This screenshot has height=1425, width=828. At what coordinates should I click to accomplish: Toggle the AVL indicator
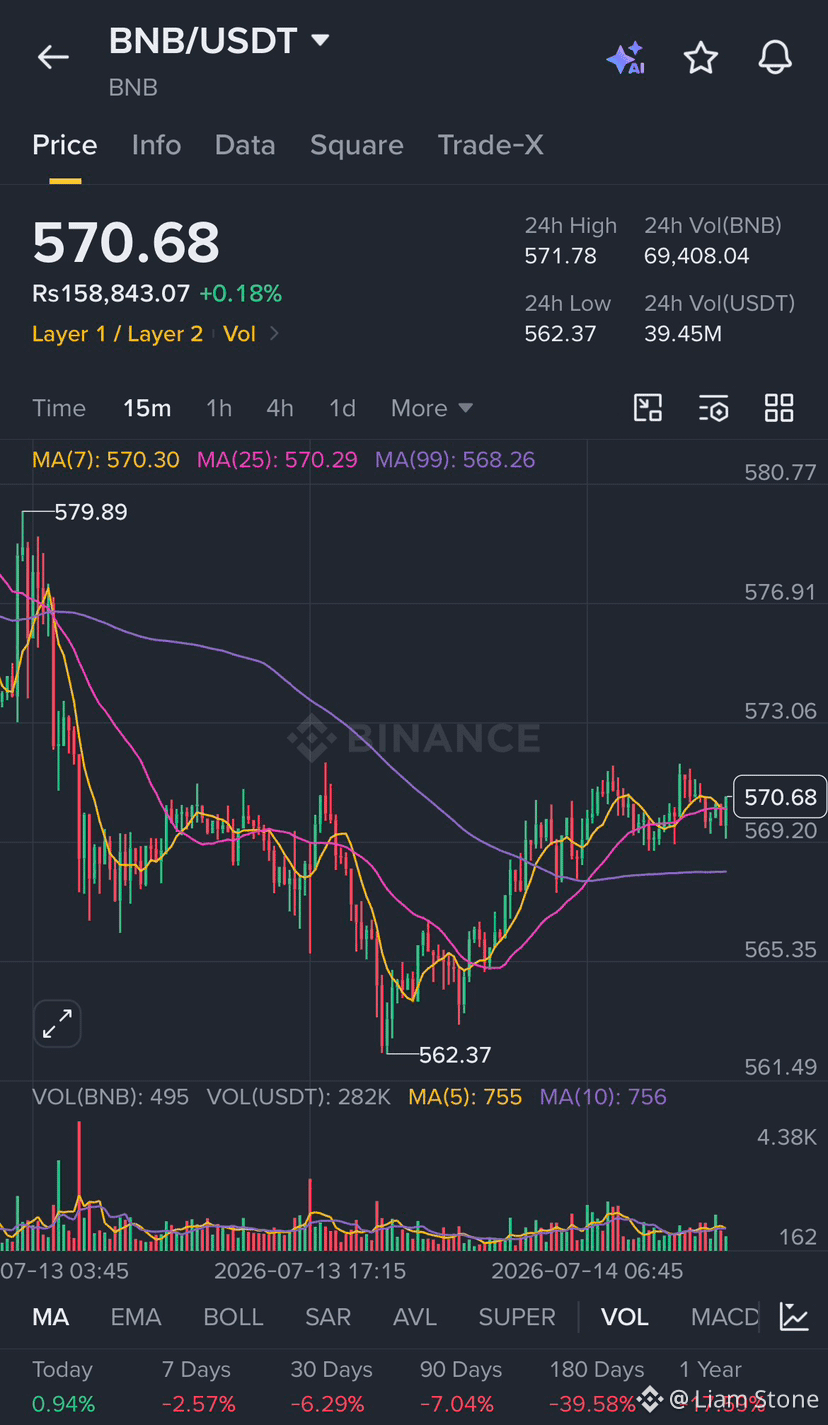click(x=415, y=1317)
